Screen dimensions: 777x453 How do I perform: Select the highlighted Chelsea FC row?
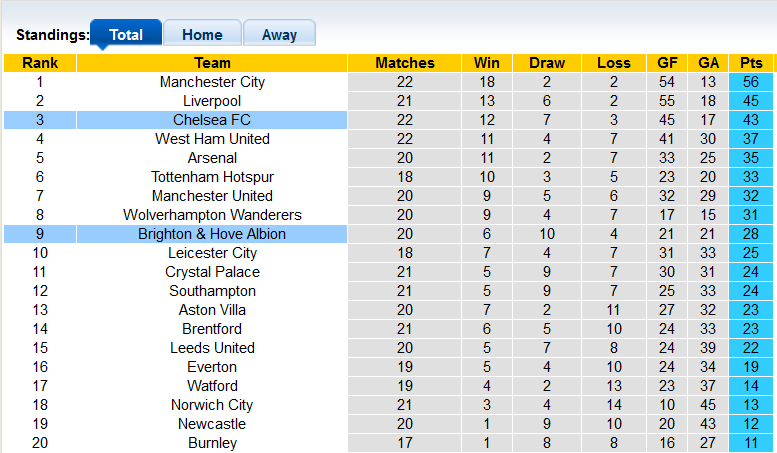pyautogui.click(x=212, y=120)
